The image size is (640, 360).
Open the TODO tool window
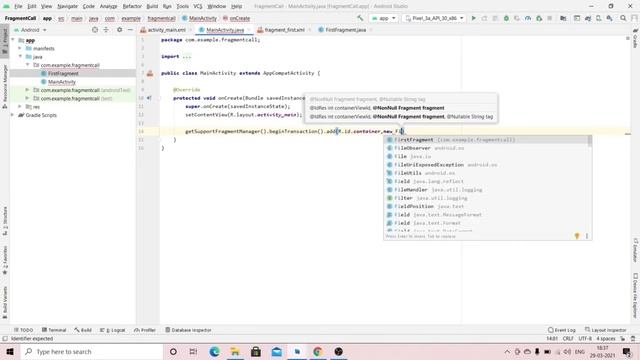pyautogui.click(x=23, y=330)
